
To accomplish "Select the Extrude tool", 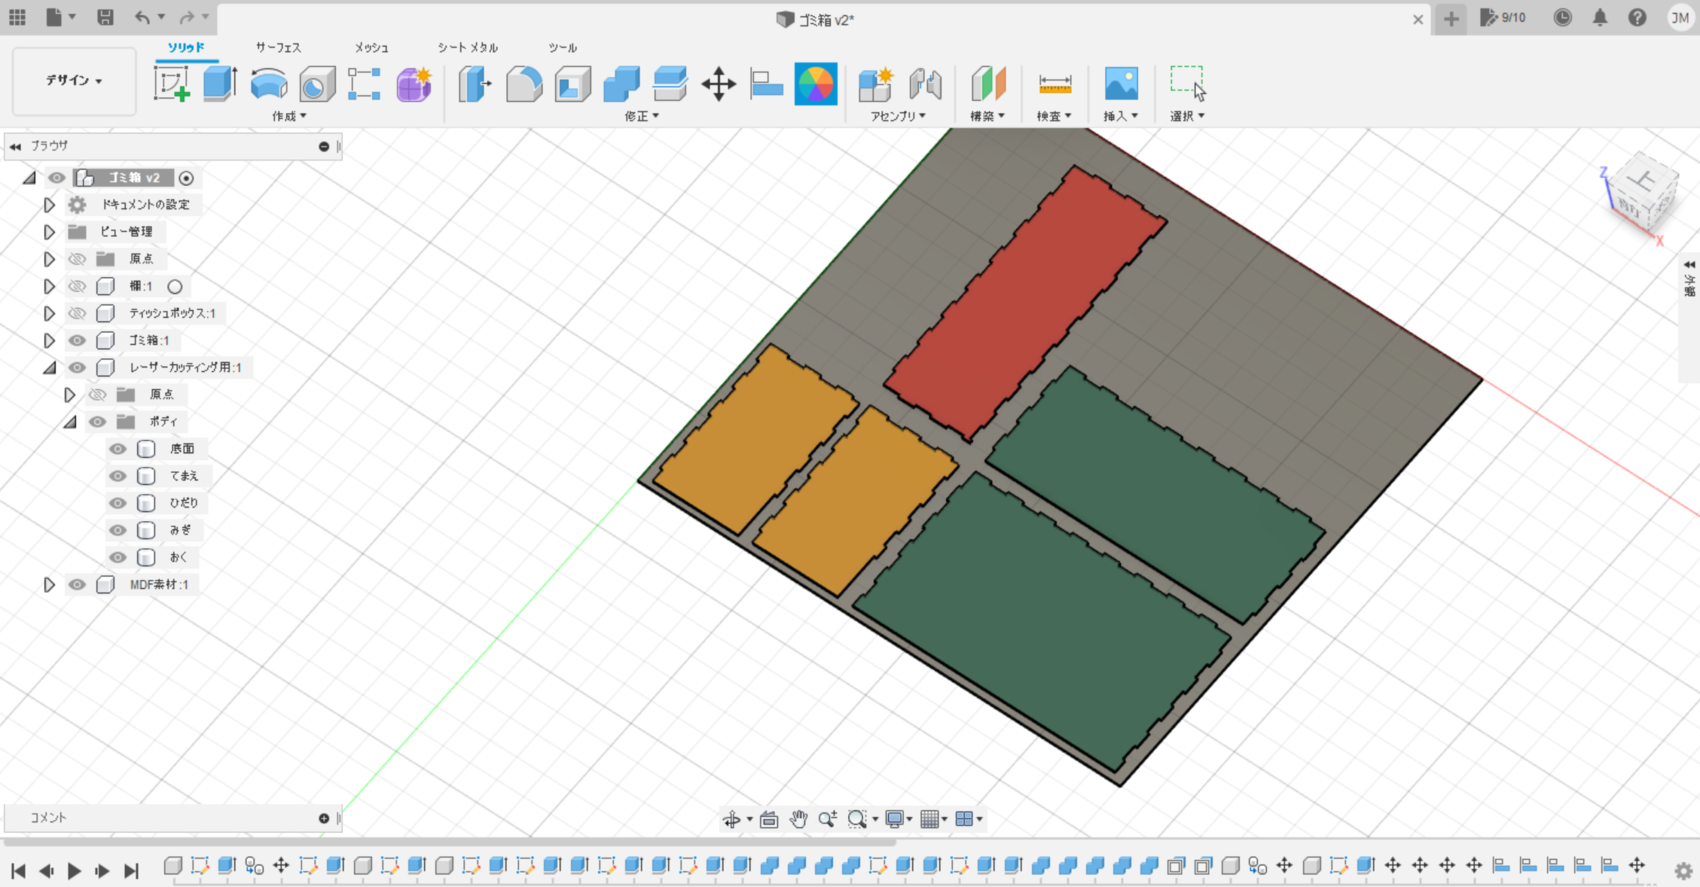I will [220, 84].
